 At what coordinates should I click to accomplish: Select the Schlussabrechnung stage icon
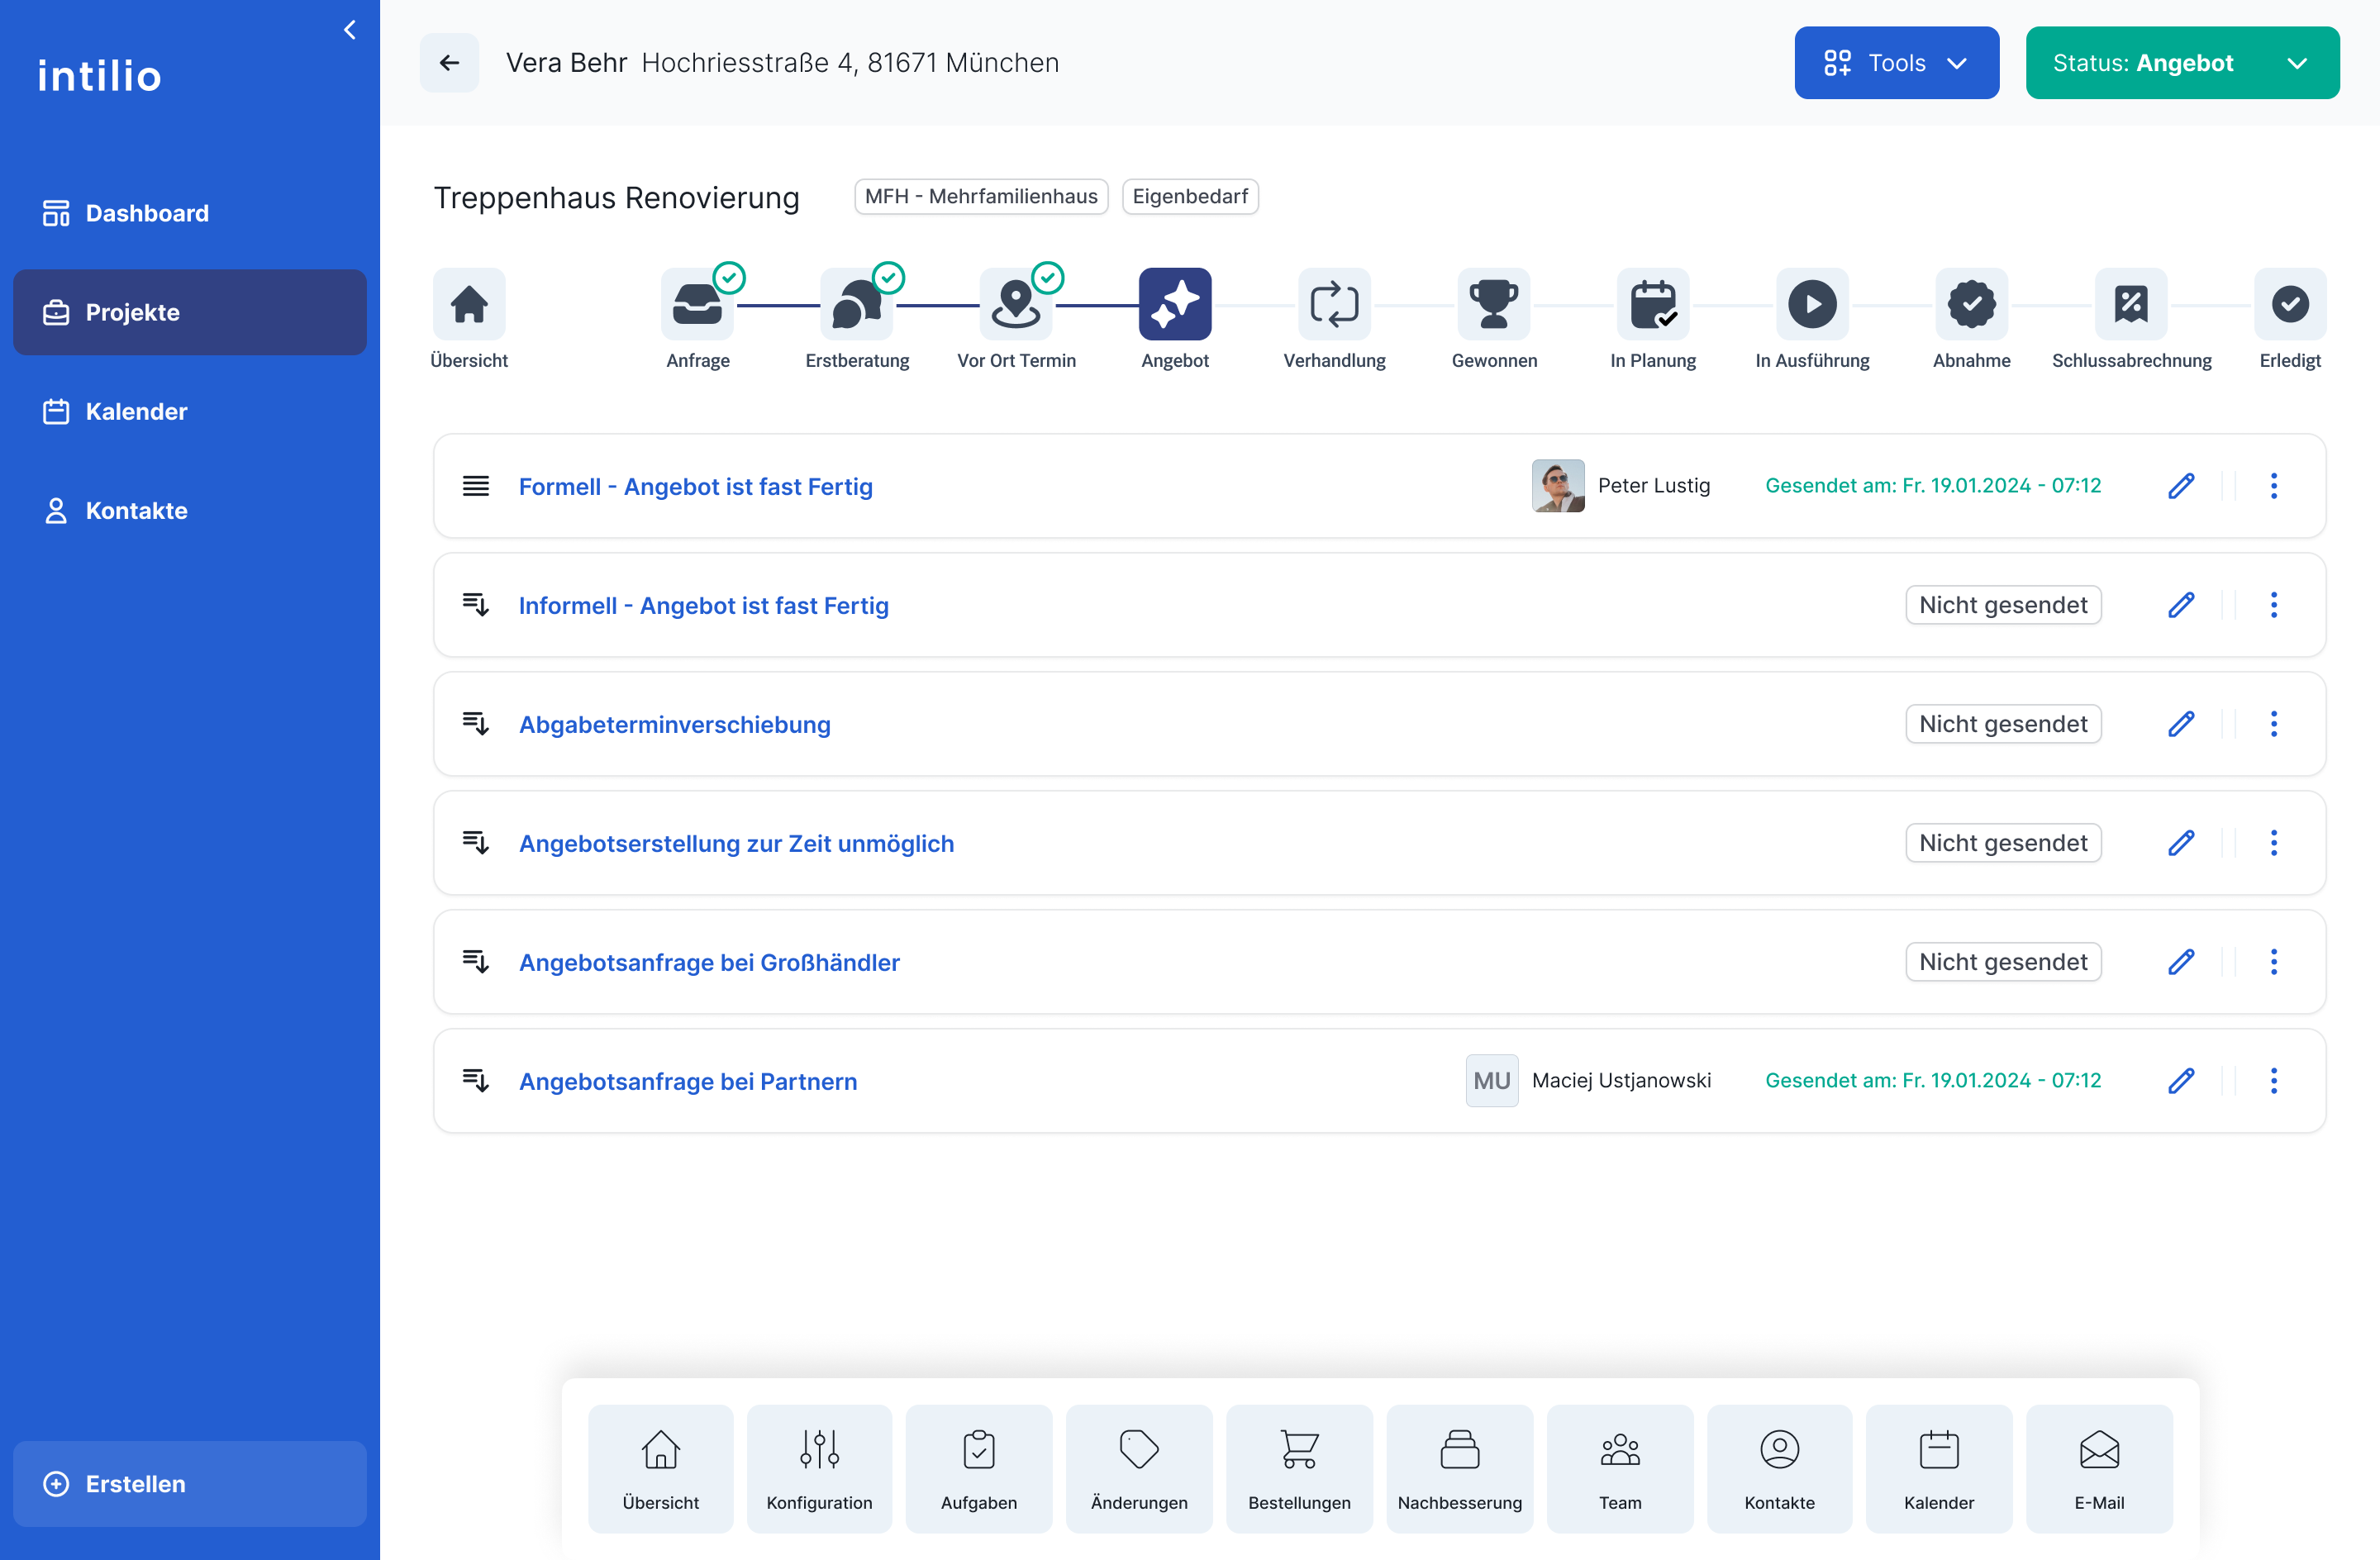click(2131, 304)
